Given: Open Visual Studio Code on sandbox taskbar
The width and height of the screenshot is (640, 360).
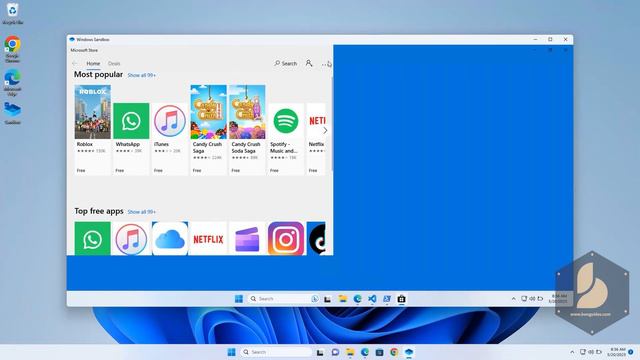Looking at the screenshot, I should click(372, 299).
